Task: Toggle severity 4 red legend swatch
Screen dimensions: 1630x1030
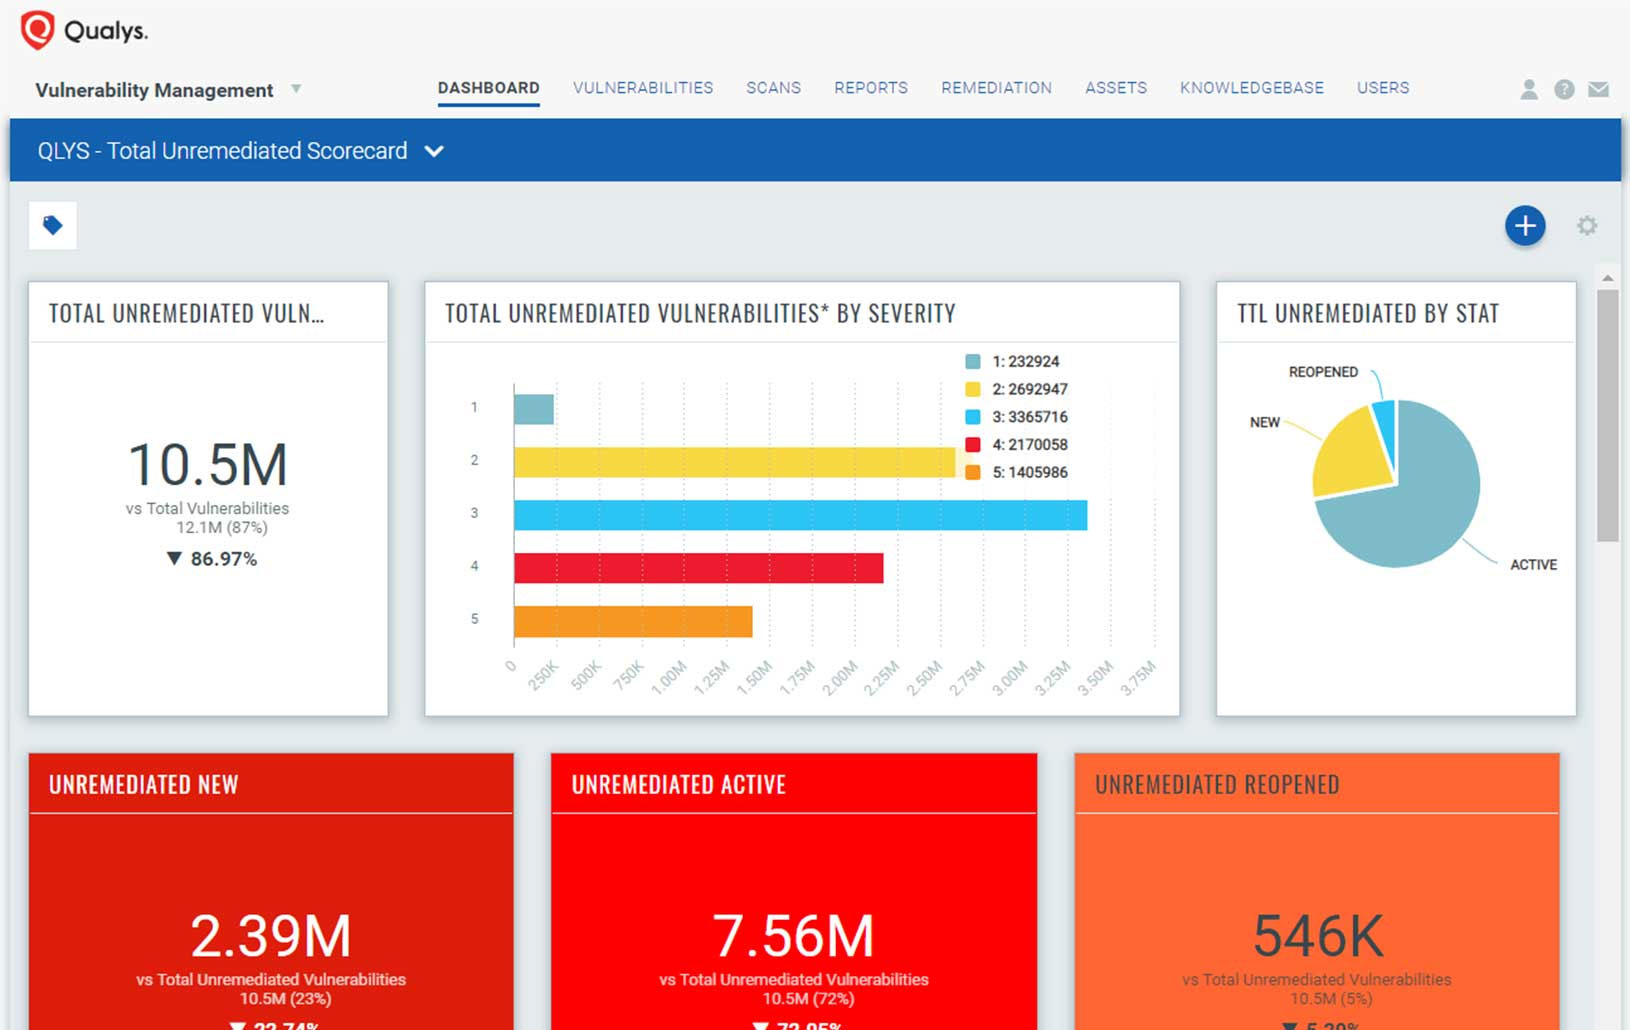Action: [x=972, y=445]
